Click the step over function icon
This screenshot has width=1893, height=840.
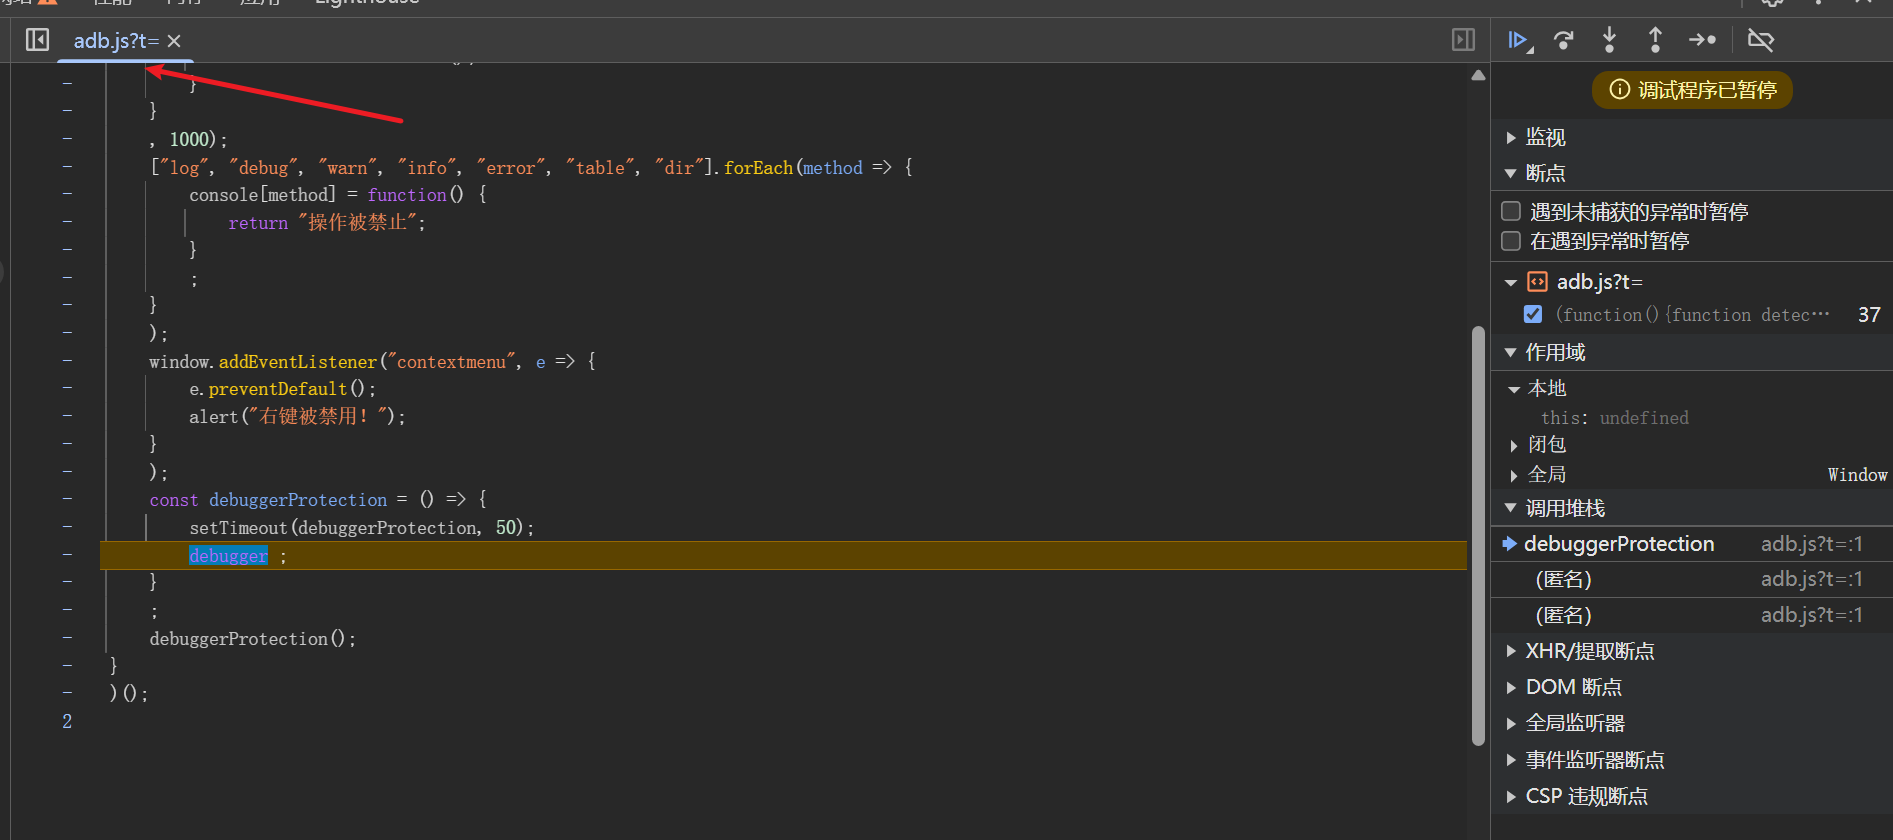[1564, 40]
